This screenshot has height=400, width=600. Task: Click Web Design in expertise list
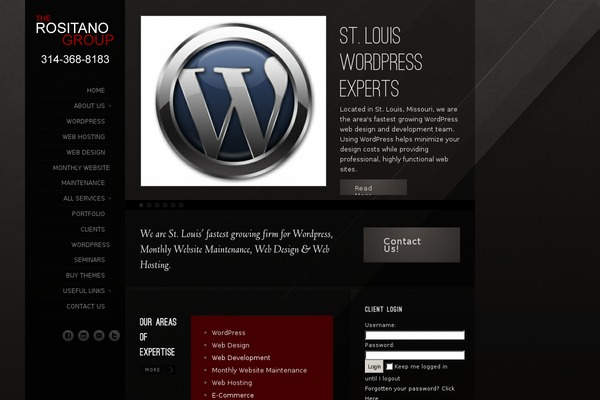coord(230,345)
